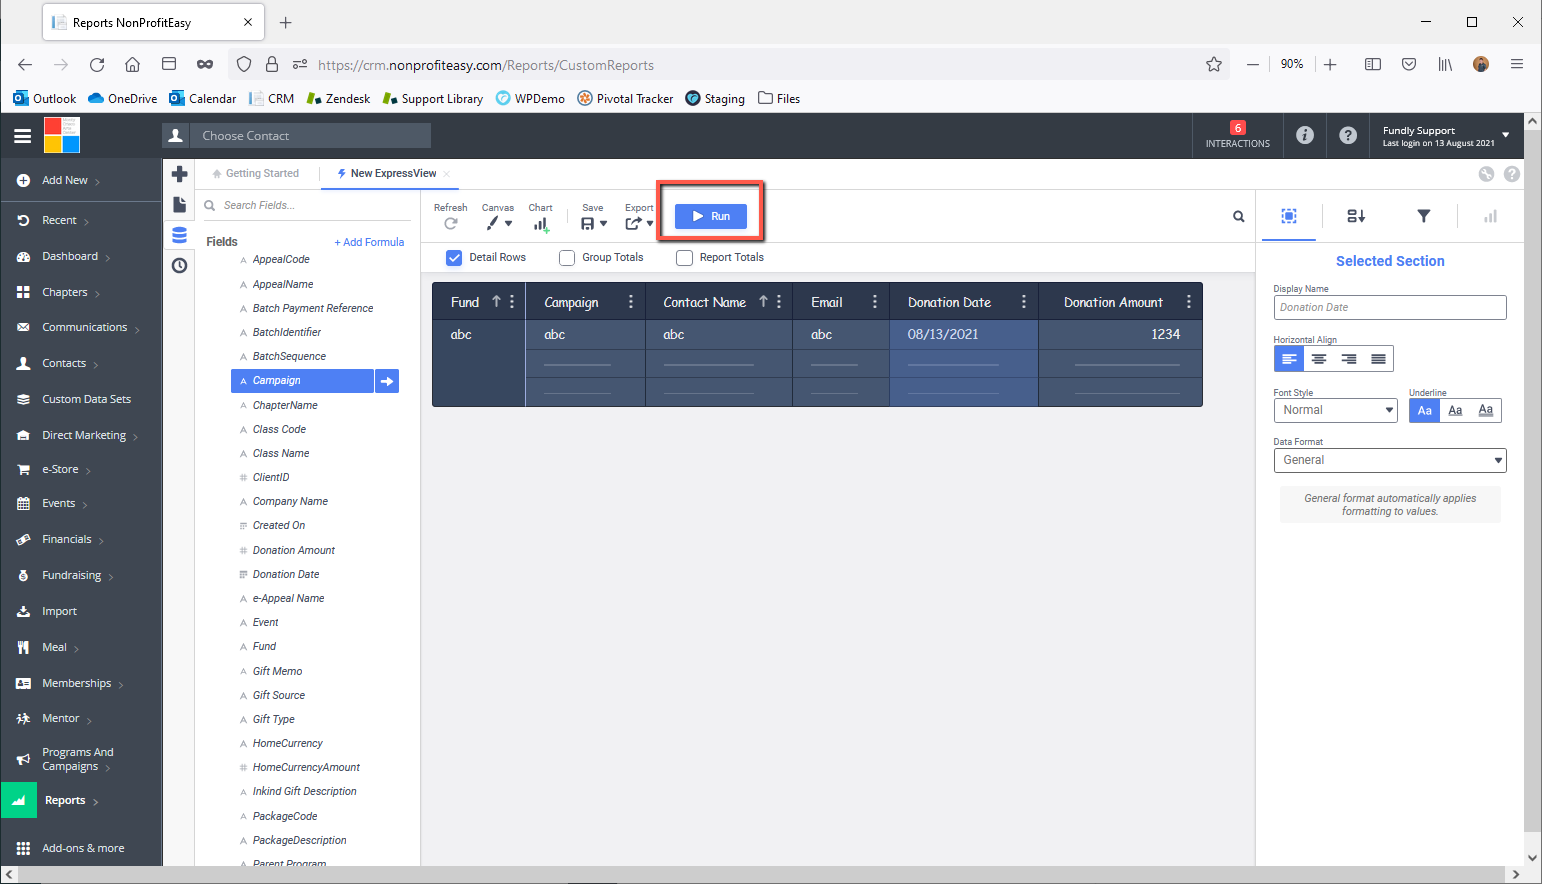Viewport: 1542px width, 884px height.
Task: Click the clock schedule sidebar icon
Action: pos(179,265)
